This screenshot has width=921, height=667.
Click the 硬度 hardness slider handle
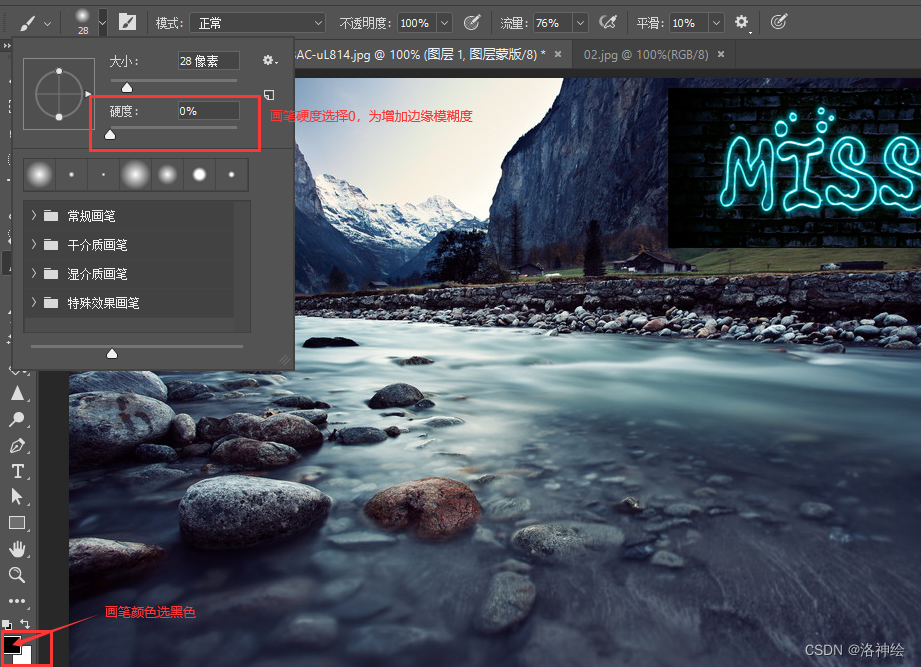(110, 135)
